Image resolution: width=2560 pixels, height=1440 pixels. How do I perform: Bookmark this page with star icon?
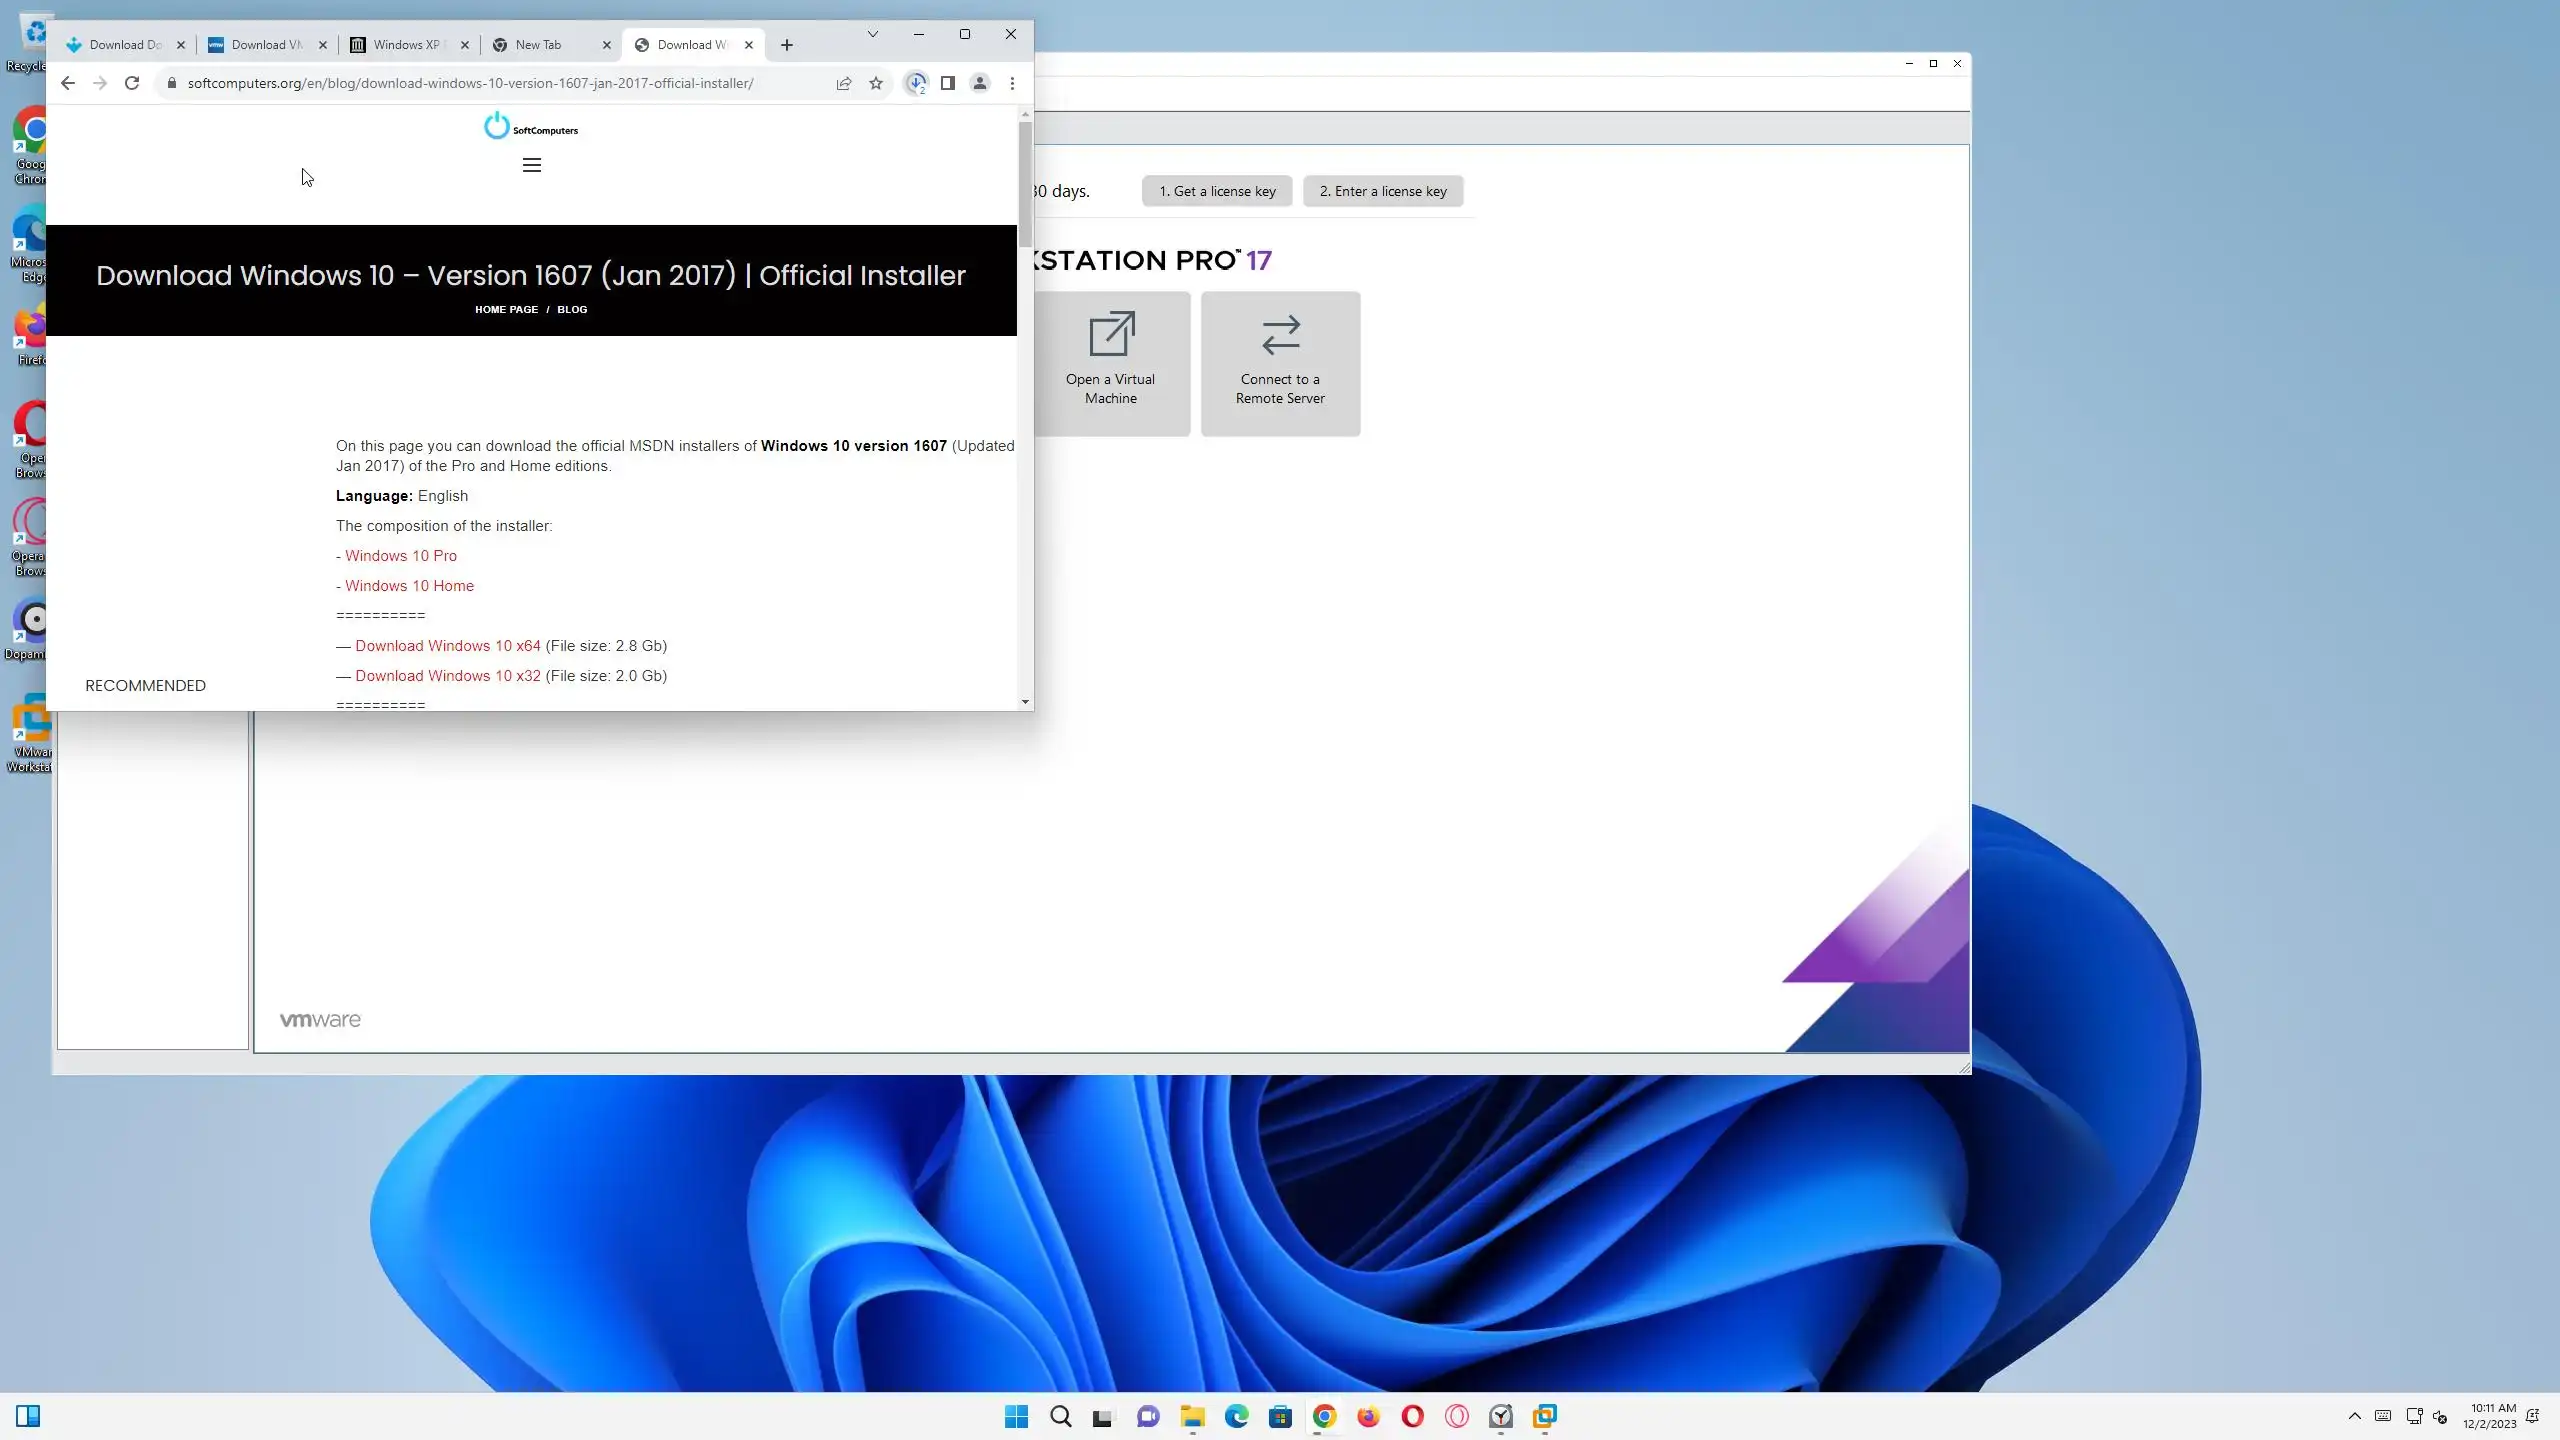pyautogui.click(x=876, y=83)
